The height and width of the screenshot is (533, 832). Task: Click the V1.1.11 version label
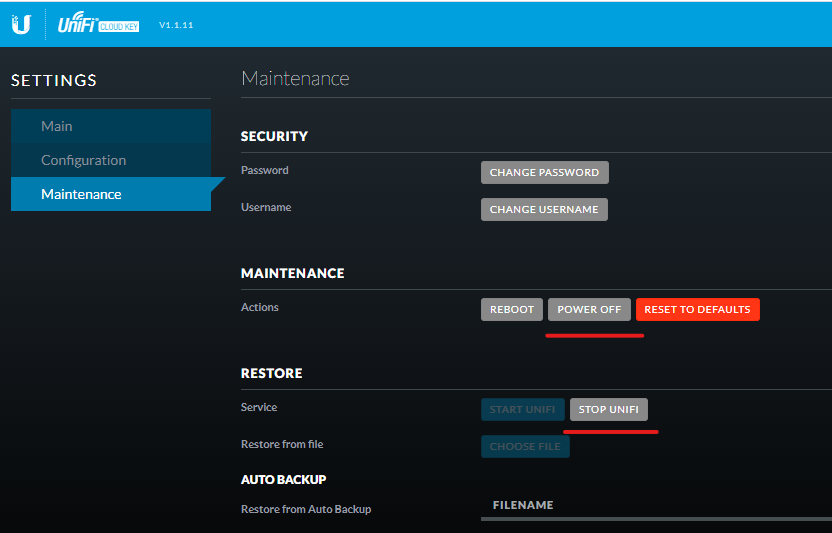[176, 25]
